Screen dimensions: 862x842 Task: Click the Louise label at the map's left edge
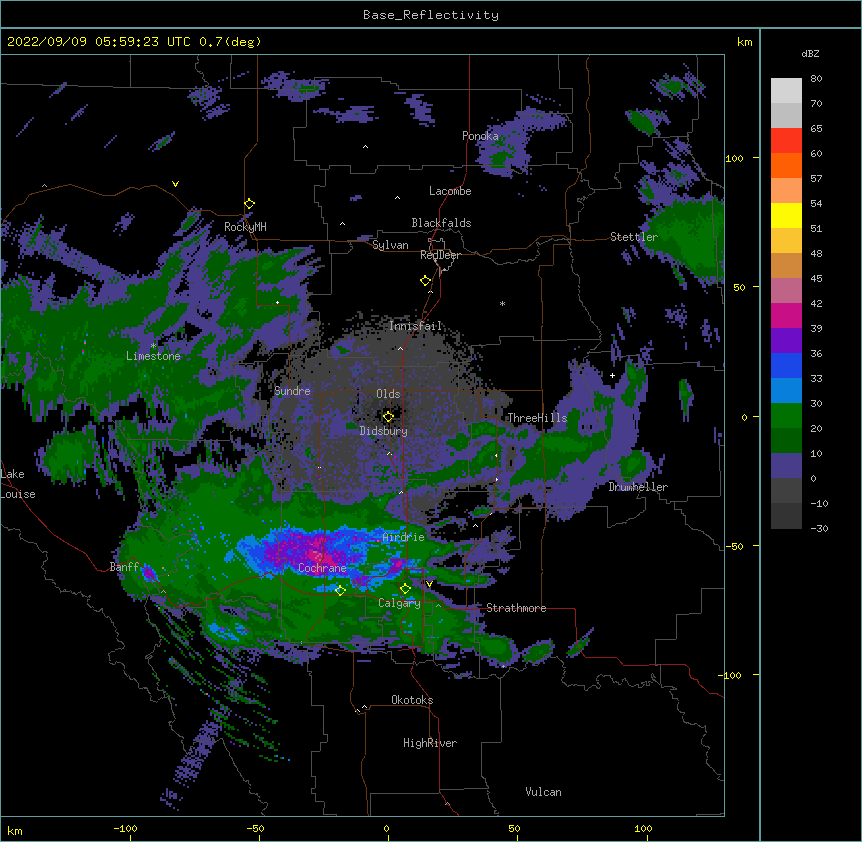click(x=18, y=494)
